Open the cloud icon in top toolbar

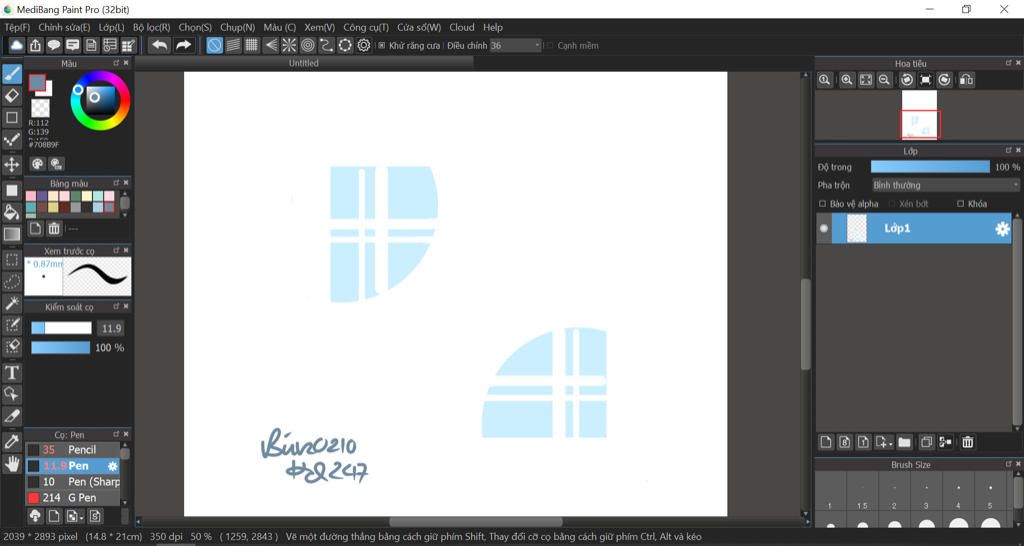16,45
